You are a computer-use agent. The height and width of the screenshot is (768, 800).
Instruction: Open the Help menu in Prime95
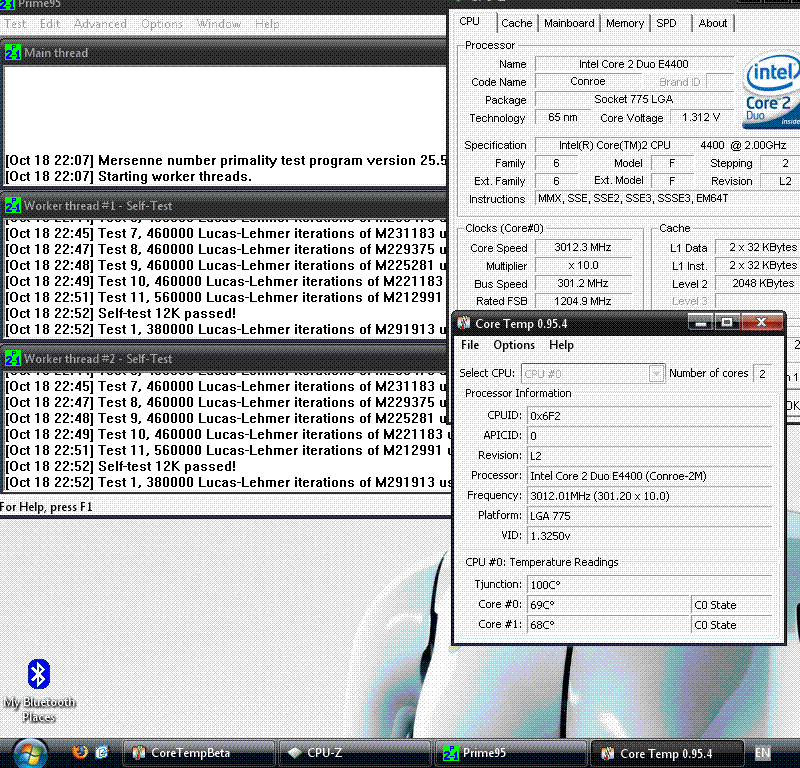(x=267, y=24)
